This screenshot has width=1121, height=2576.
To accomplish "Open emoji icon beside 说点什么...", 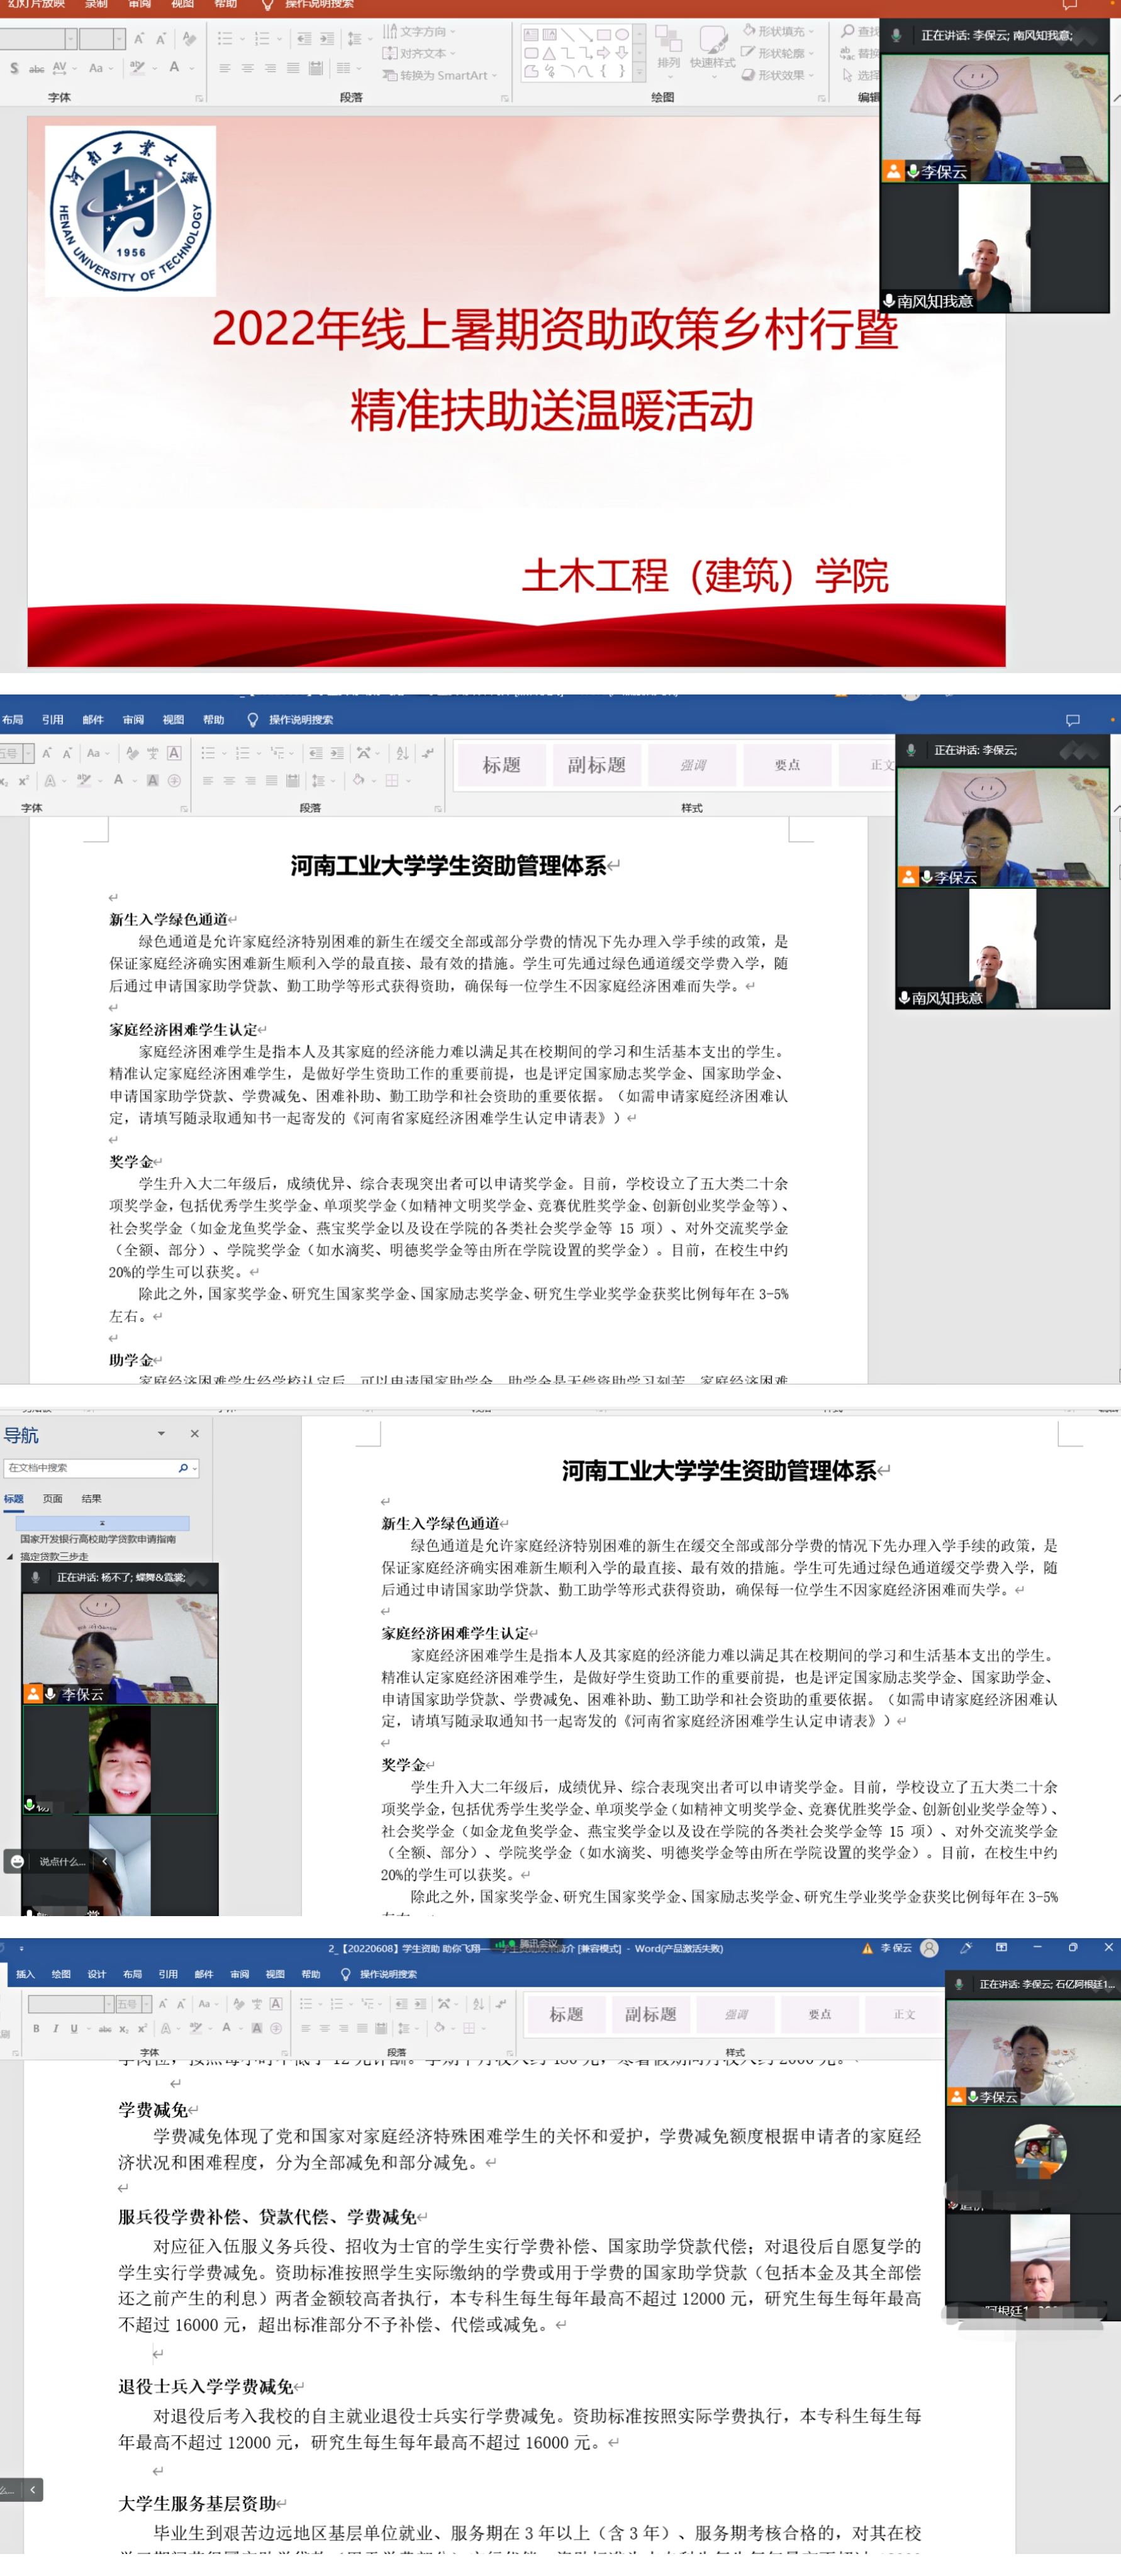I will tap(17, 1861).
